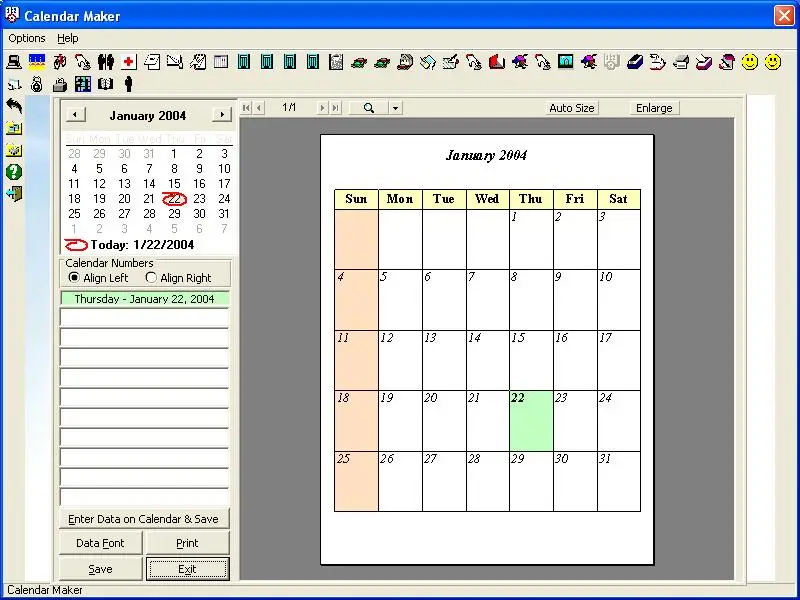
Task: Click the first blank entry line below the date header
Action: 144,317
